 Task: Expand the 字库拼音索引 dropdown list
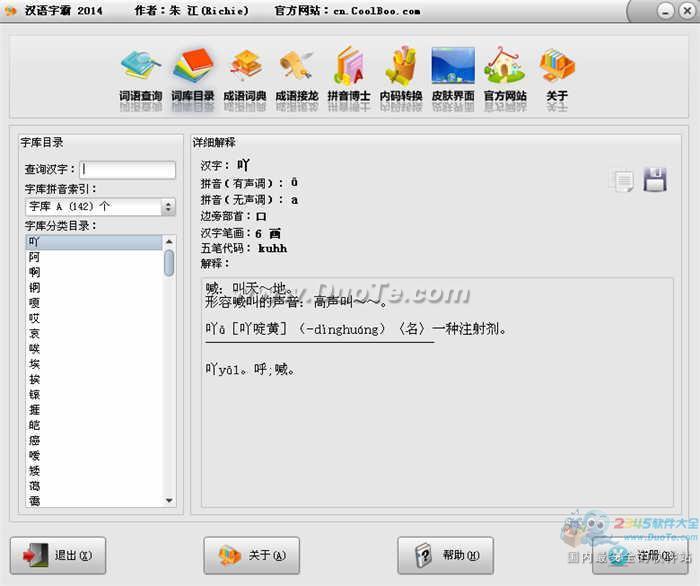[x=168, y=207]
